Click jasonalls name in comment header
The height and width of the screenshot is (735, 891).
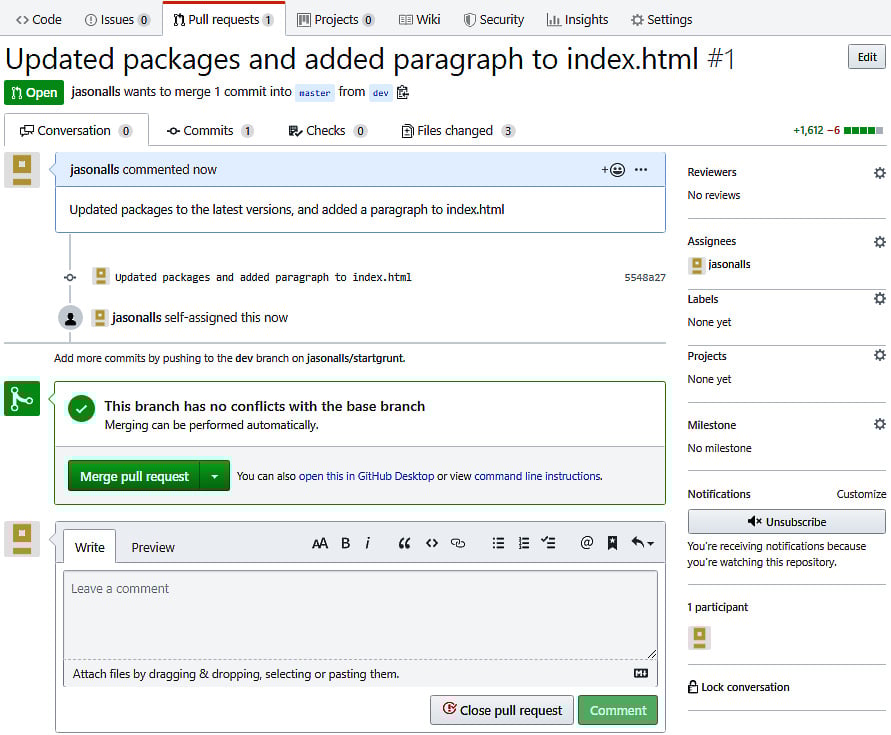pyautogui.click(x=94, y=169)
